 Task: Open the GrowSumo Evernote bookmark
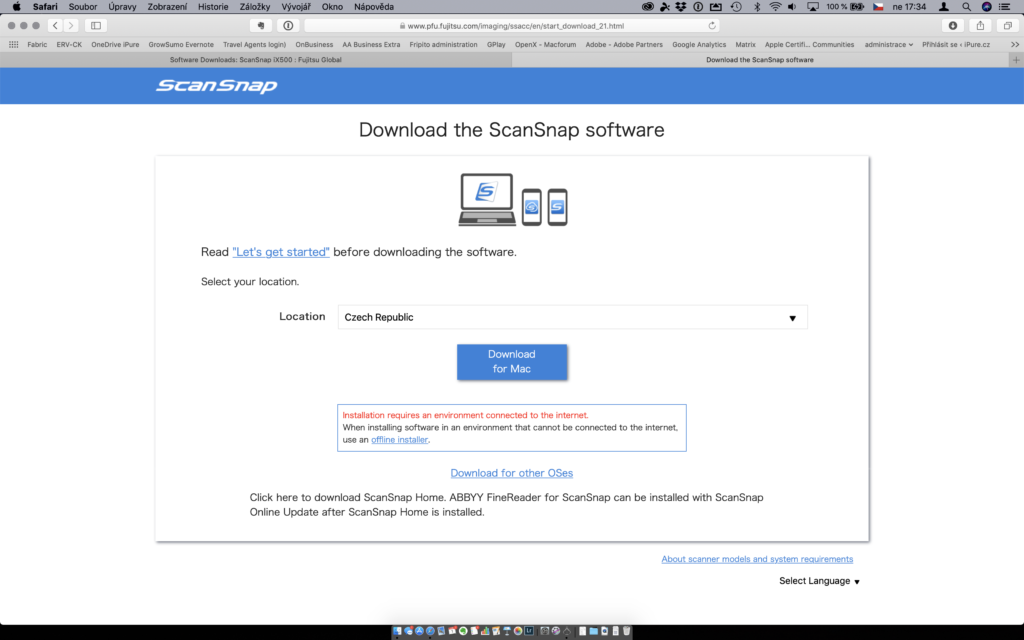(181, 44)
